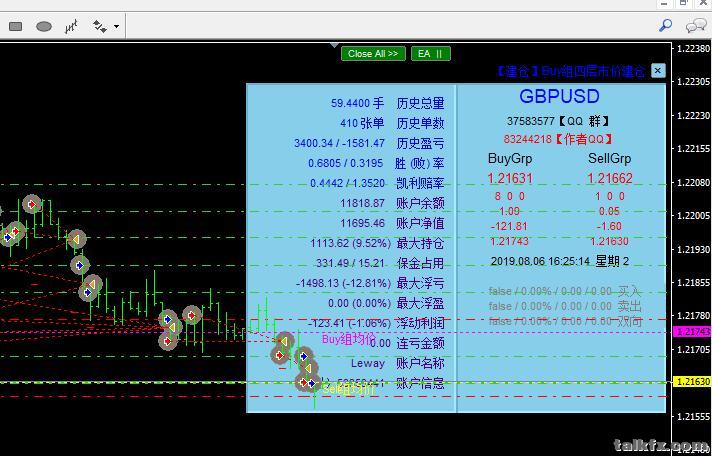Click the '账户净值' label
This screenshot has height=456, width=712.
point(420,223)
